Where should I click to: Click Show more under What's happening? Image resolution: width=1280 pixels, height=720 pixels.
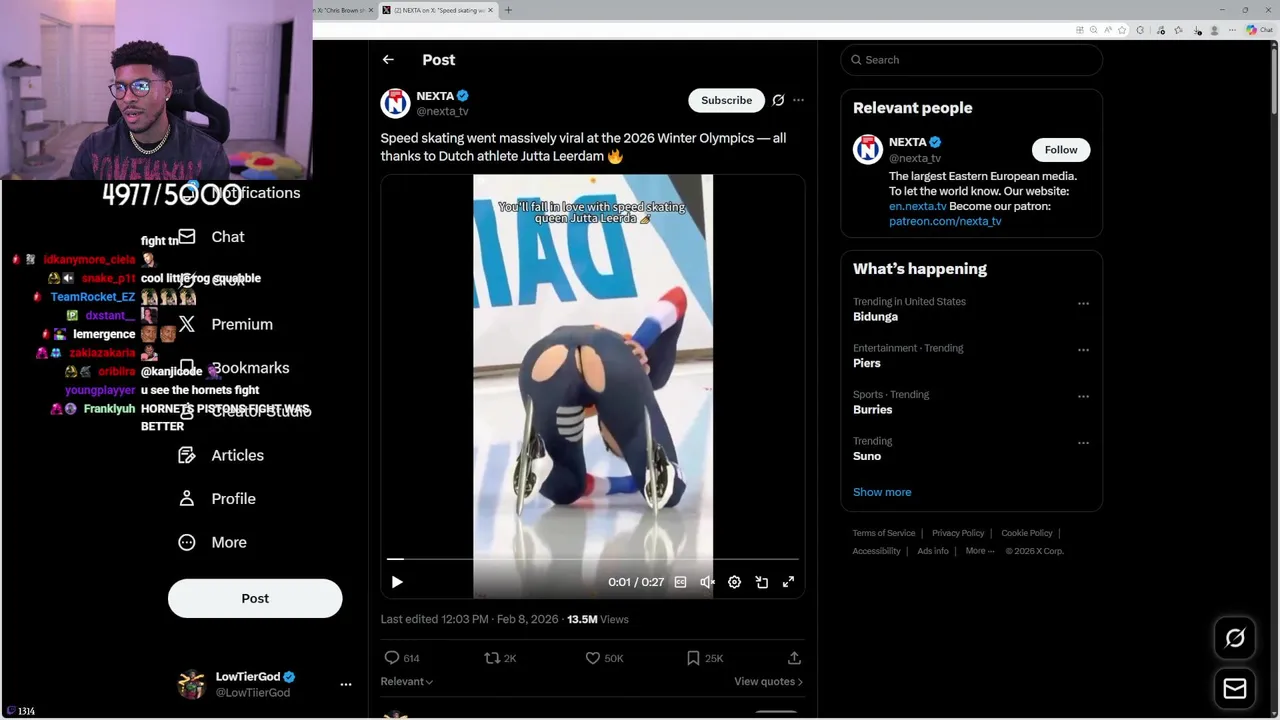pos(882,492)
